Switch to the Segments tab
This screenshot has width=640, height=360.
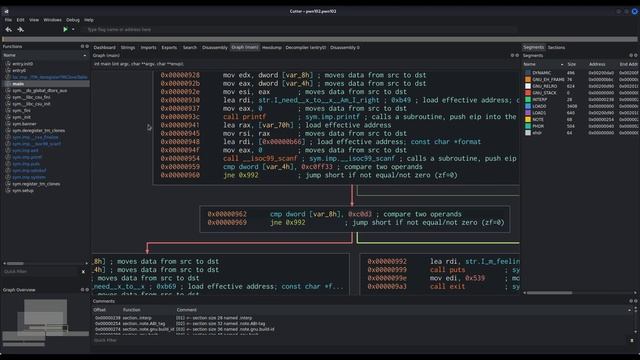point(533,47)
